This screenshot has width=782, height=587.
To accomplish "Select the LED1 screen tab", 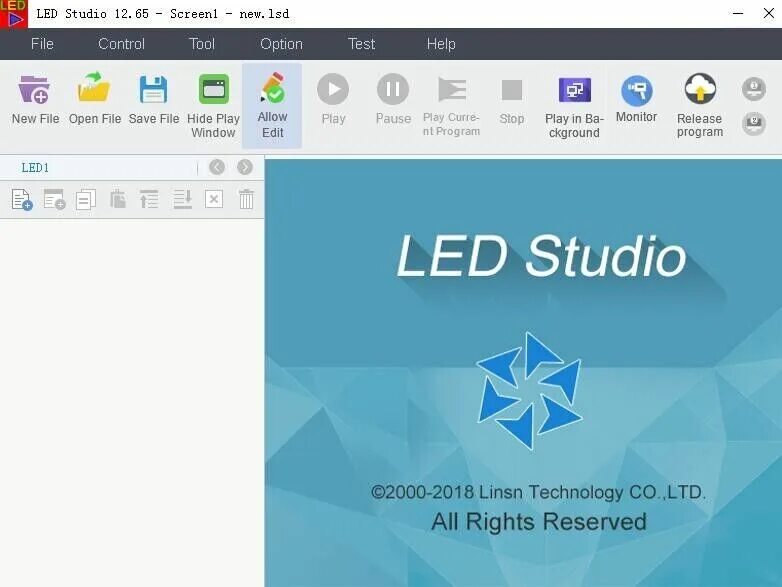I will 35,168.
